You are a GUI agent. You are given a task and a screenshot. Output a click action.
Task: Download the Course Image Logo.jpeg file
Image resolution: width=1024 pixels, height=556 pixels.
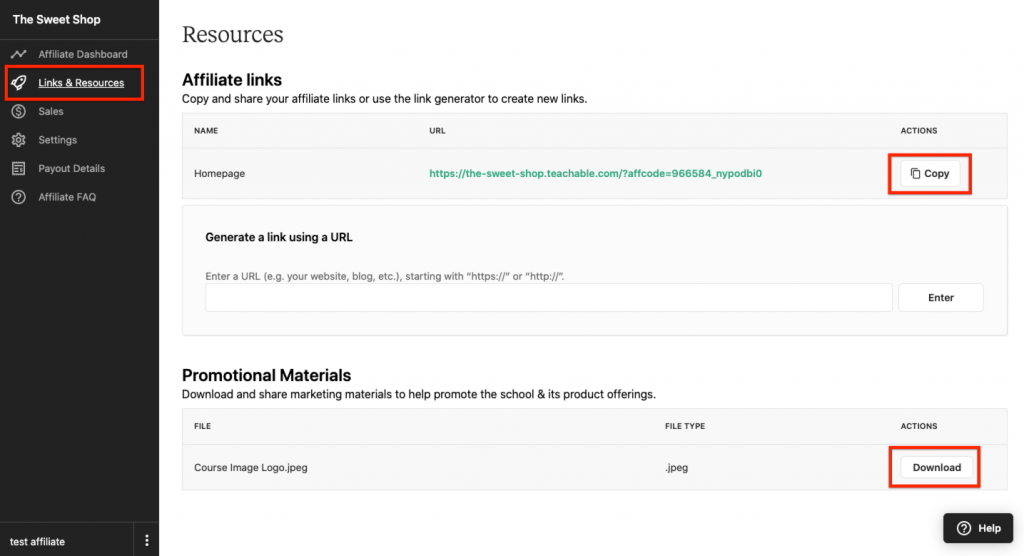936,467
